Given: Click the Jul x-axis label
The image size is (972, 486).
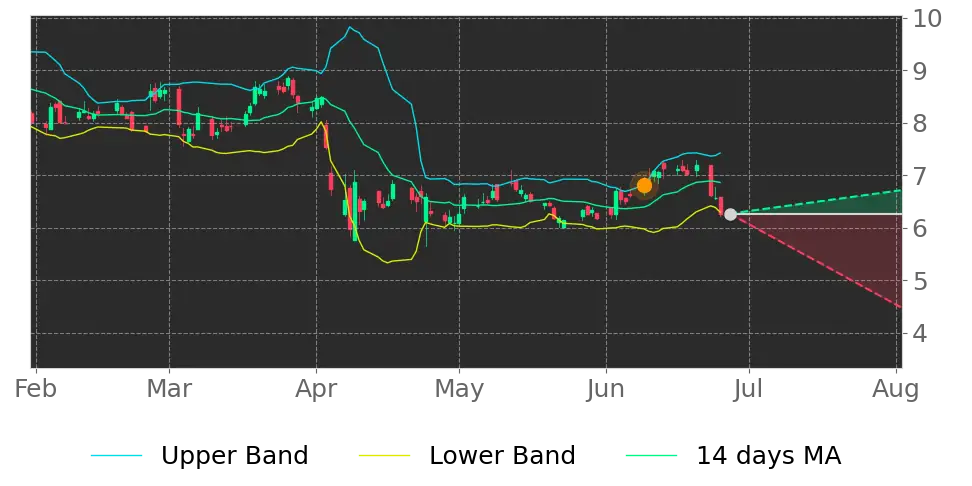Looking at the screenshot, I should tap(749, 389).
